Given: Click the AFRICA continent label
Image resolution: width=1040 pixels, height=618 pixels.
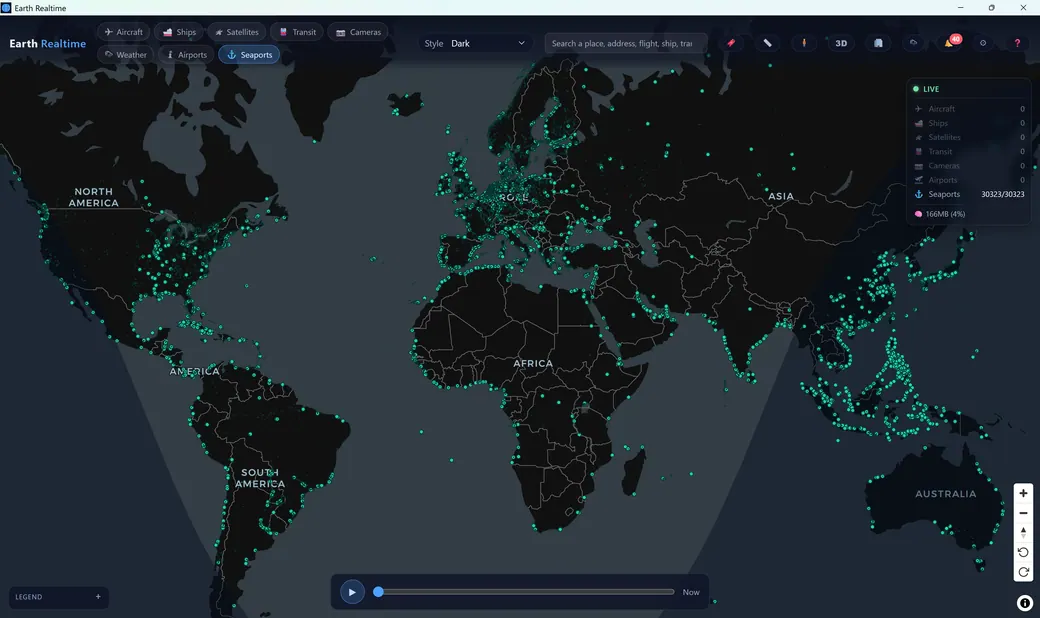Looking at the screenshot, I should (533, 363).
